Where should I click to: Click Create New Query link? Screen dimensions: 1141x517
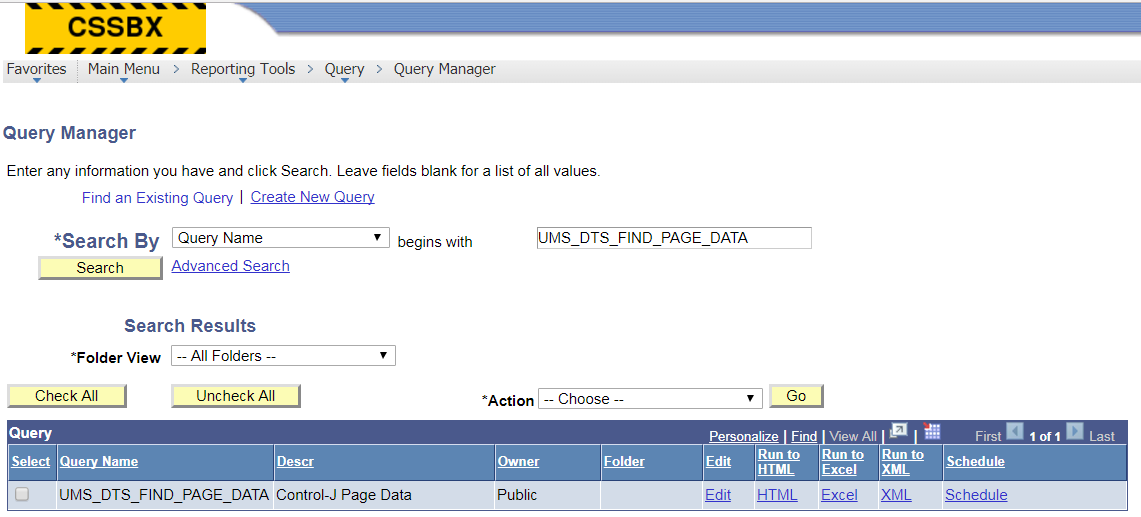(x=312, y=197)
